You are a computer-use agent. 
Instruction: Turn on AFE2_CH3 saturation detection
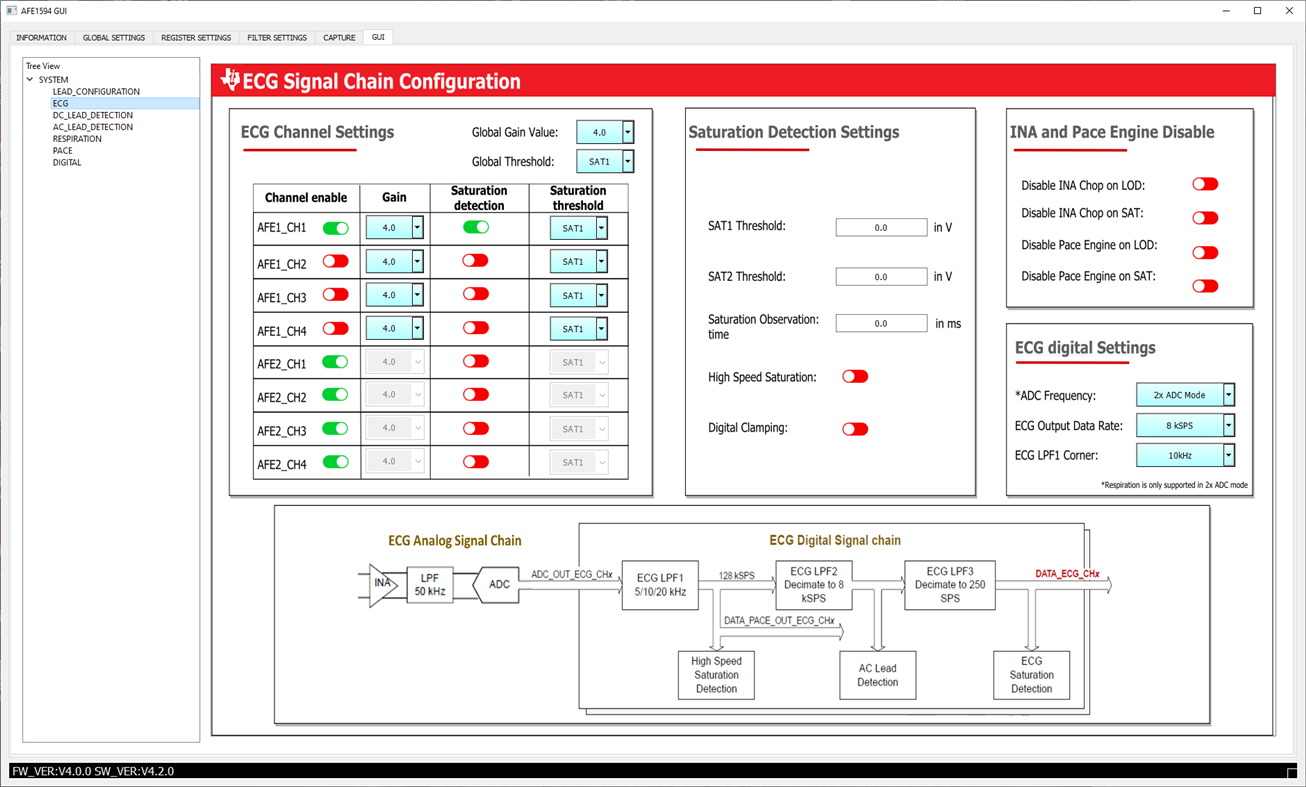click(x=476, y=428)
